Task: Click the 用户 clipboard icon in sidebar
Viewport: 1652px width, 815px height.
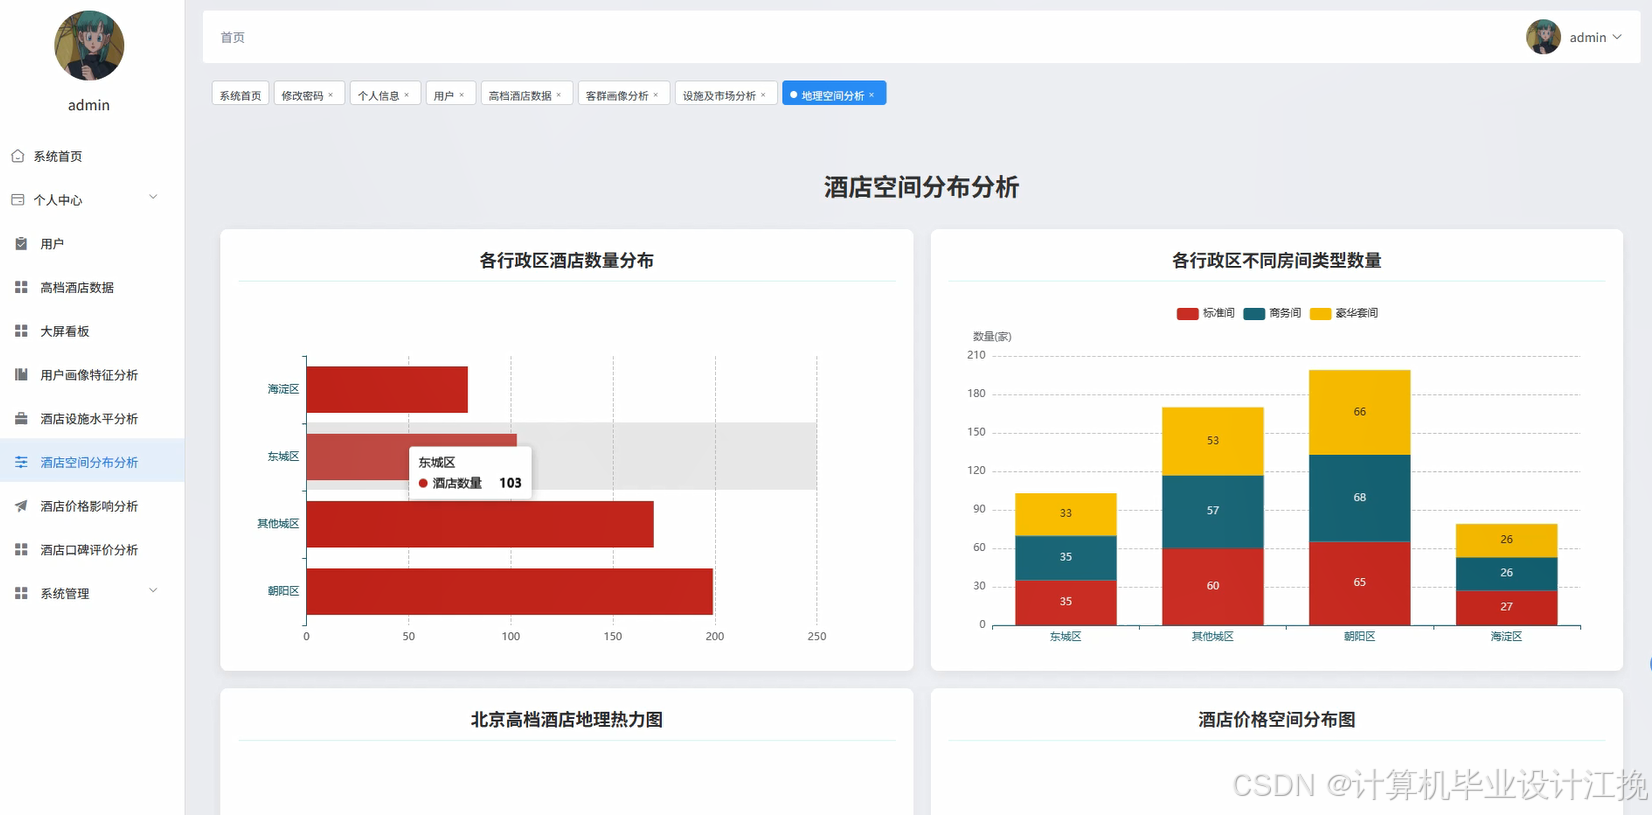Action: tap(21, 244)
